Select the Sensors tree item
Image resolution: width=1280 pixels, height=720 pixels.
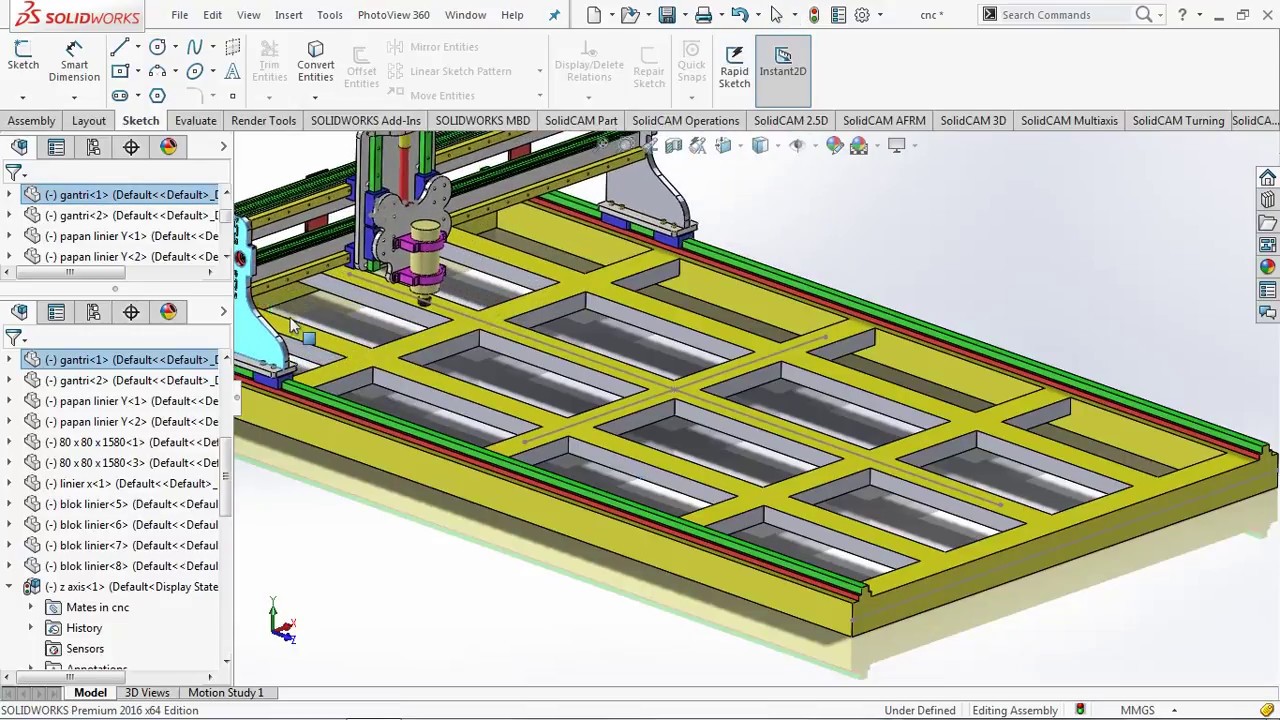(x=85, y=648)
